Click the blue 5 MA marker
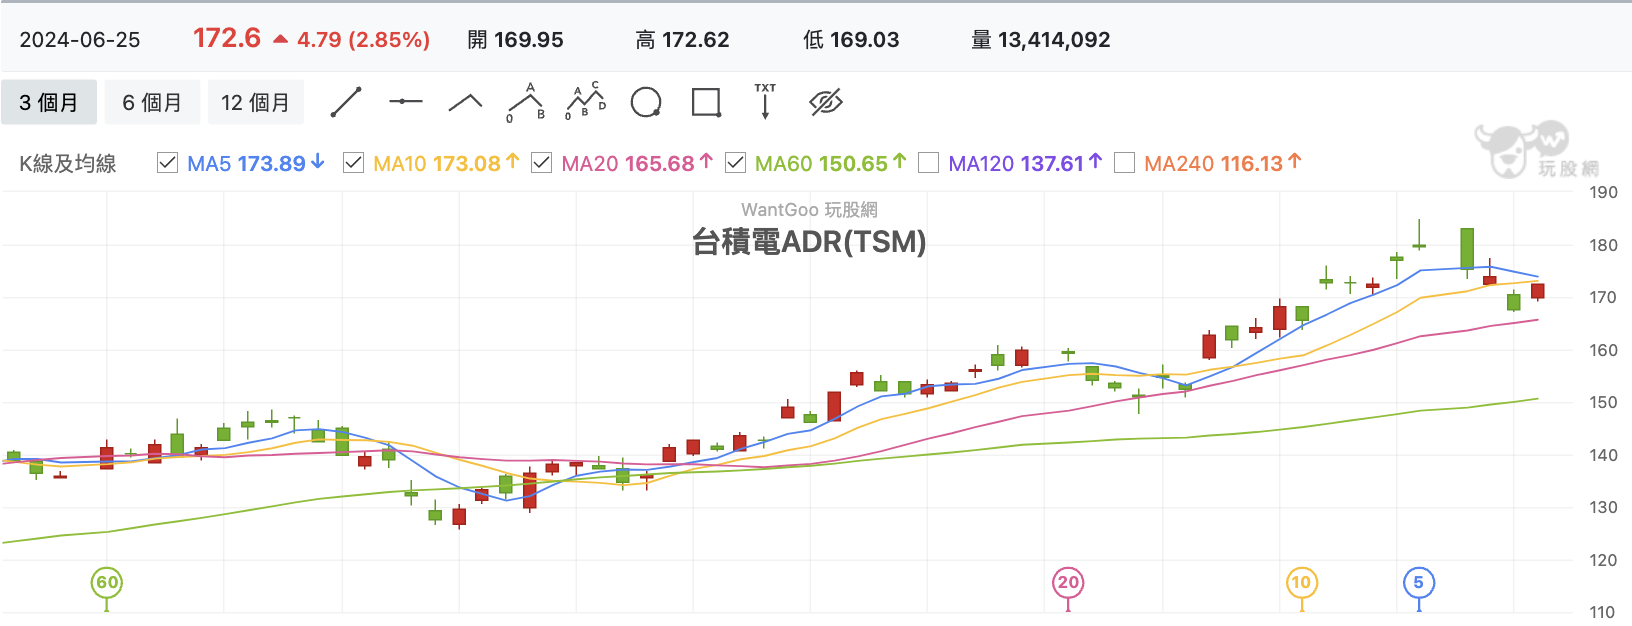Viewport: 1632px width, 626px height. 1418,583
